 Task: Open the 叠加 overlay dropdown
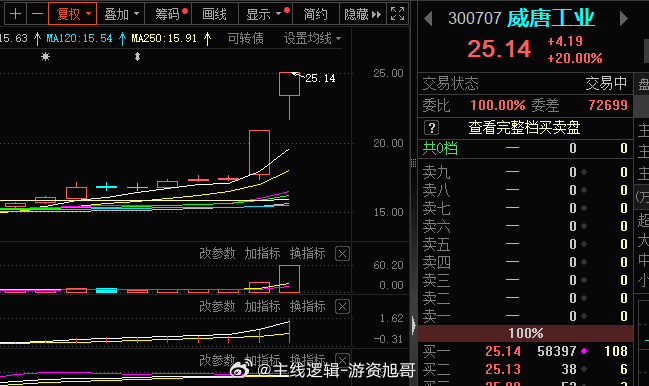(121, 14)
